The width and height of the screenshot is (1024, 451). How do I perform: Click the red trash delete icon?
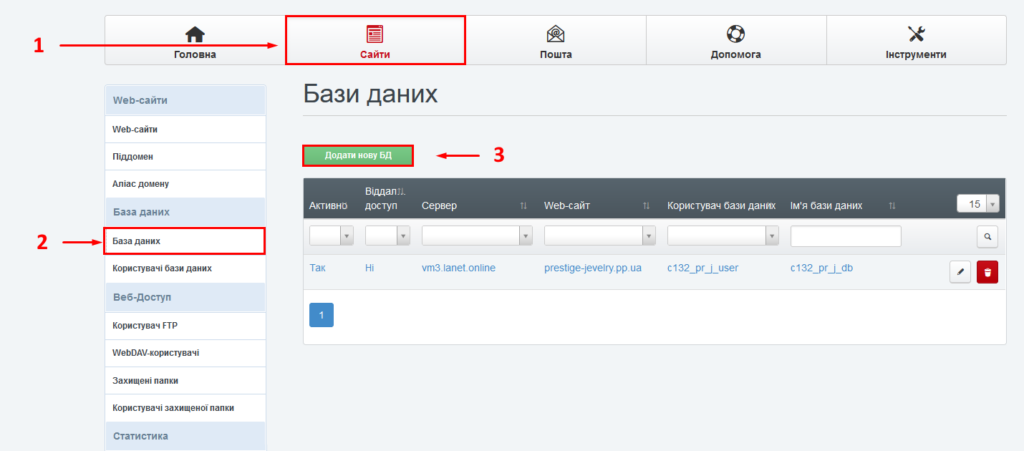pyautogui.click(x=987, y=271)
